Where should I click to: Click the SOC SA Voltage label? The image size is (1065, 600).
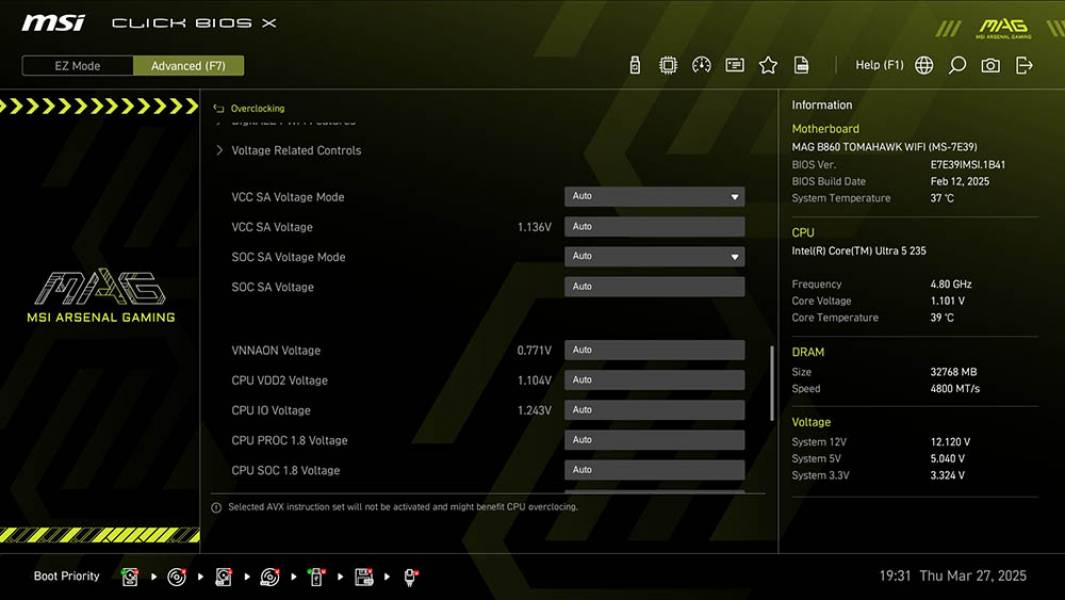click(272, 287)
